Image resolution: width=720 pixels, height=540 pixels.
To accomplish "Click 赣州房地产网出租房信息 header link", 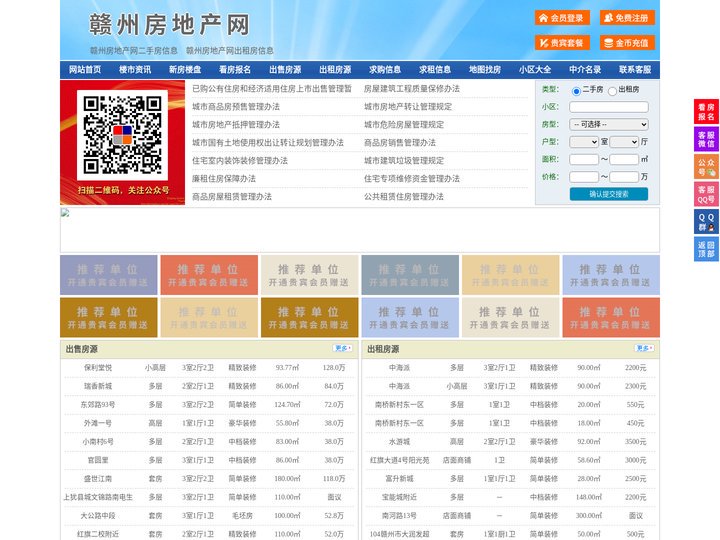I will 230,51.
